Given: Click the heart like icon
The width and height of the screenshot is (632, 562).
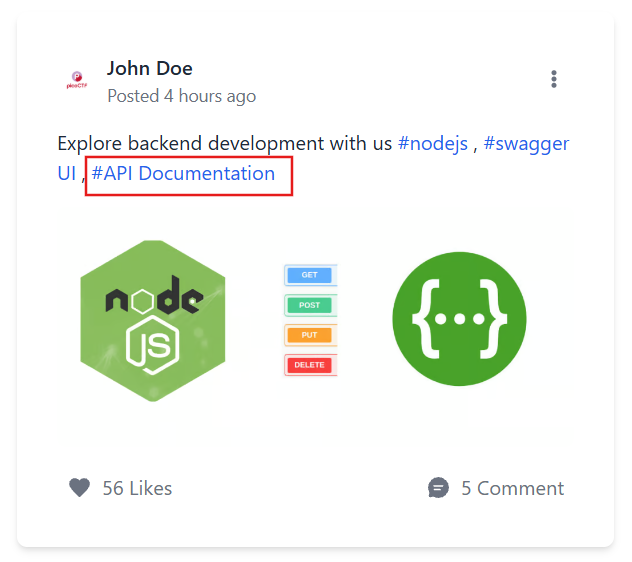Looking at the screenshot, I should [80, 488].
